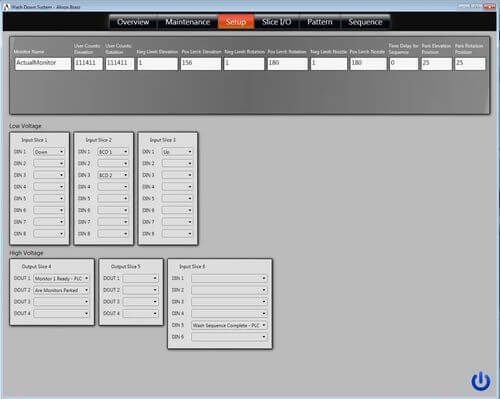Image resolution: width=500 pixels, height=399 pixels.
Task: Click the Park Rotation Position field
Action: point(470,64)
